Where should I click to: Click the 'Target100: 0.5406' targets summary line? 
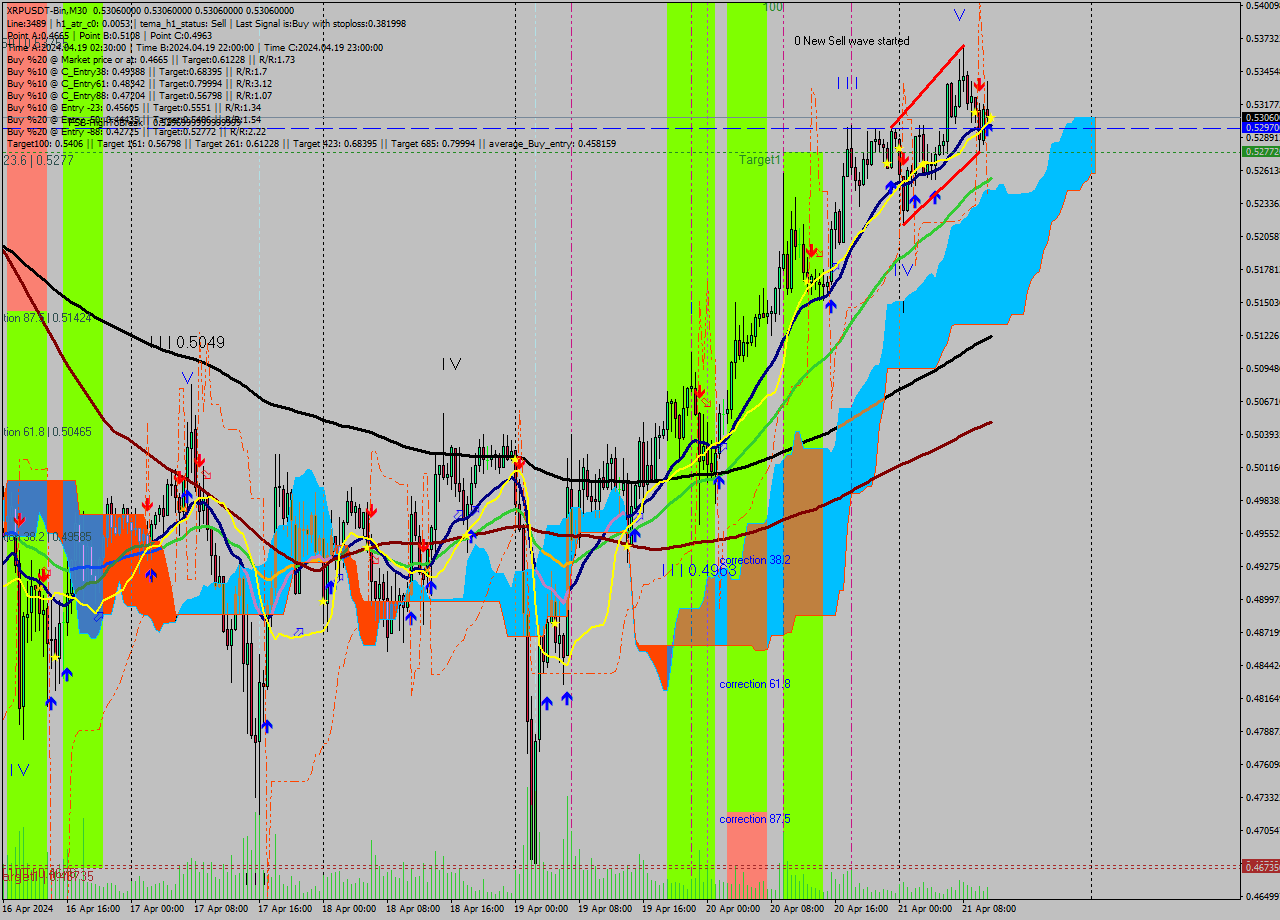311,144
